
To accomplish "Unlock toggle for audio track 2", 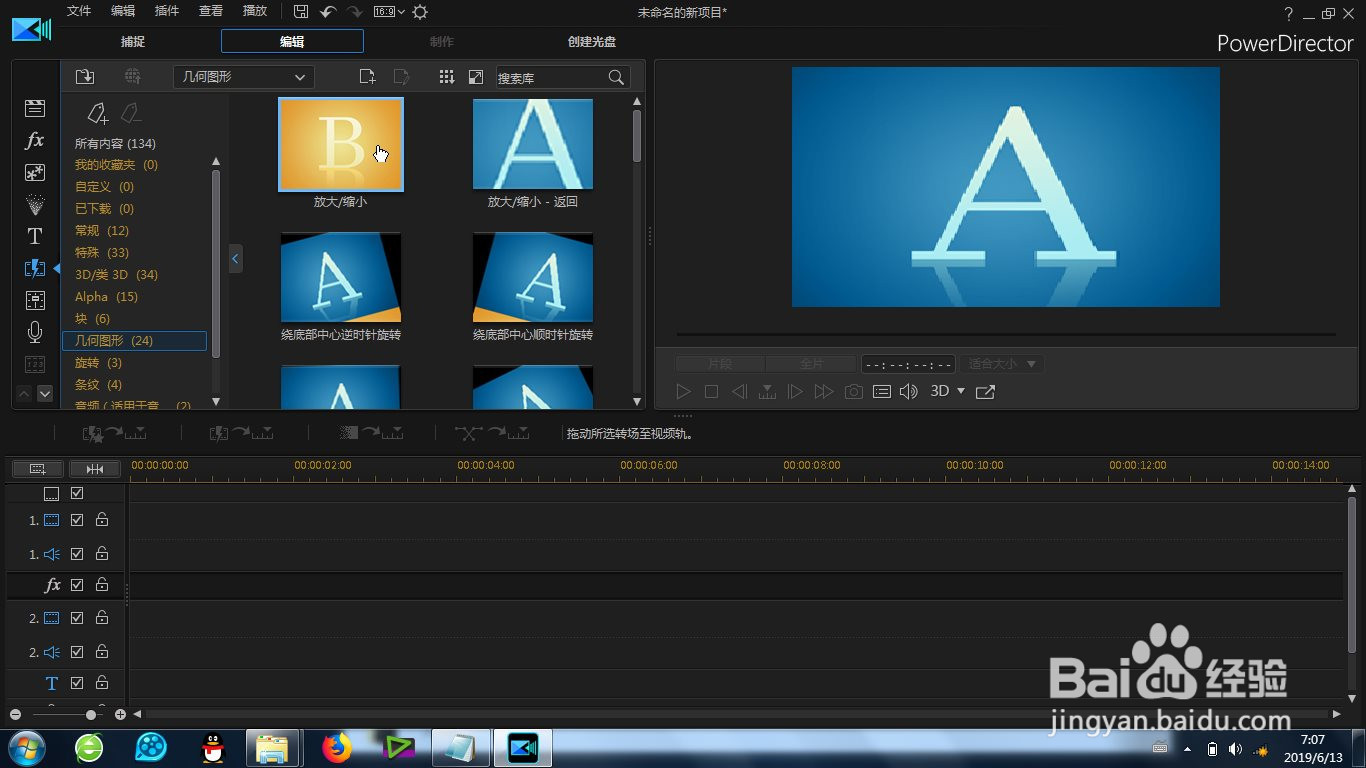I will (x=102, y=652).
